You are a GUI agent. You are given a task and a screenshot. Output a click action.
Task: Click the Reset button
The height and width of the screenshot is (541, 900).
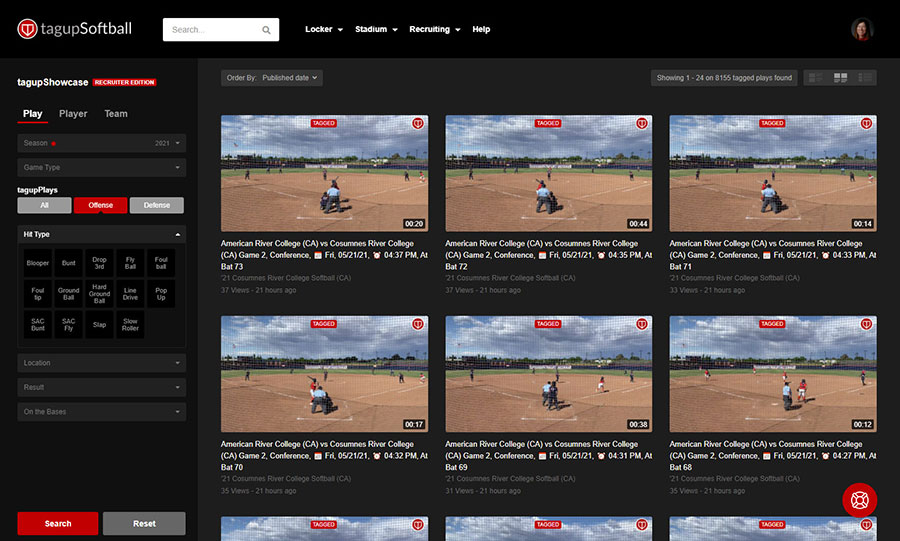point(144,523)
